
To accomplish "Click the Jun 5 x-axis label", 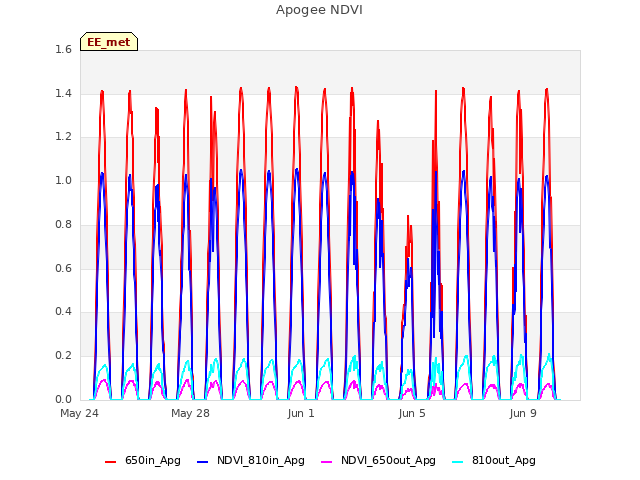I will point(412,413).
